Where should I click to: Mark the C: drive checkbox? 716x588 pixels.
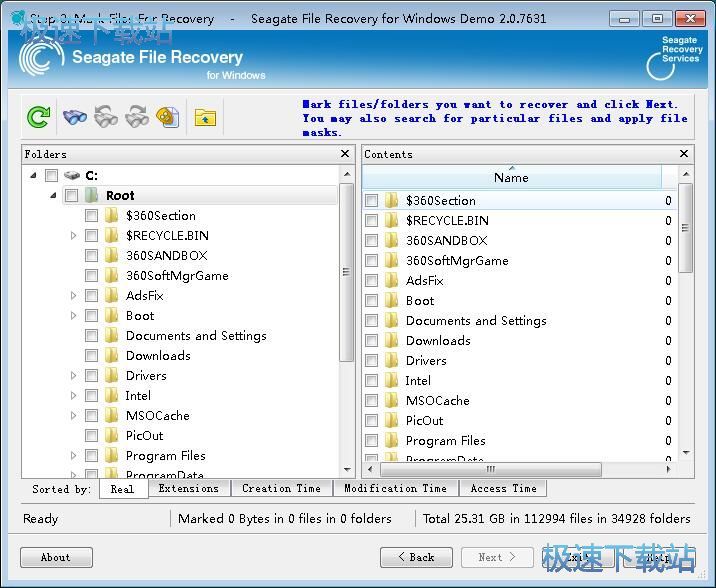(52, 175)
